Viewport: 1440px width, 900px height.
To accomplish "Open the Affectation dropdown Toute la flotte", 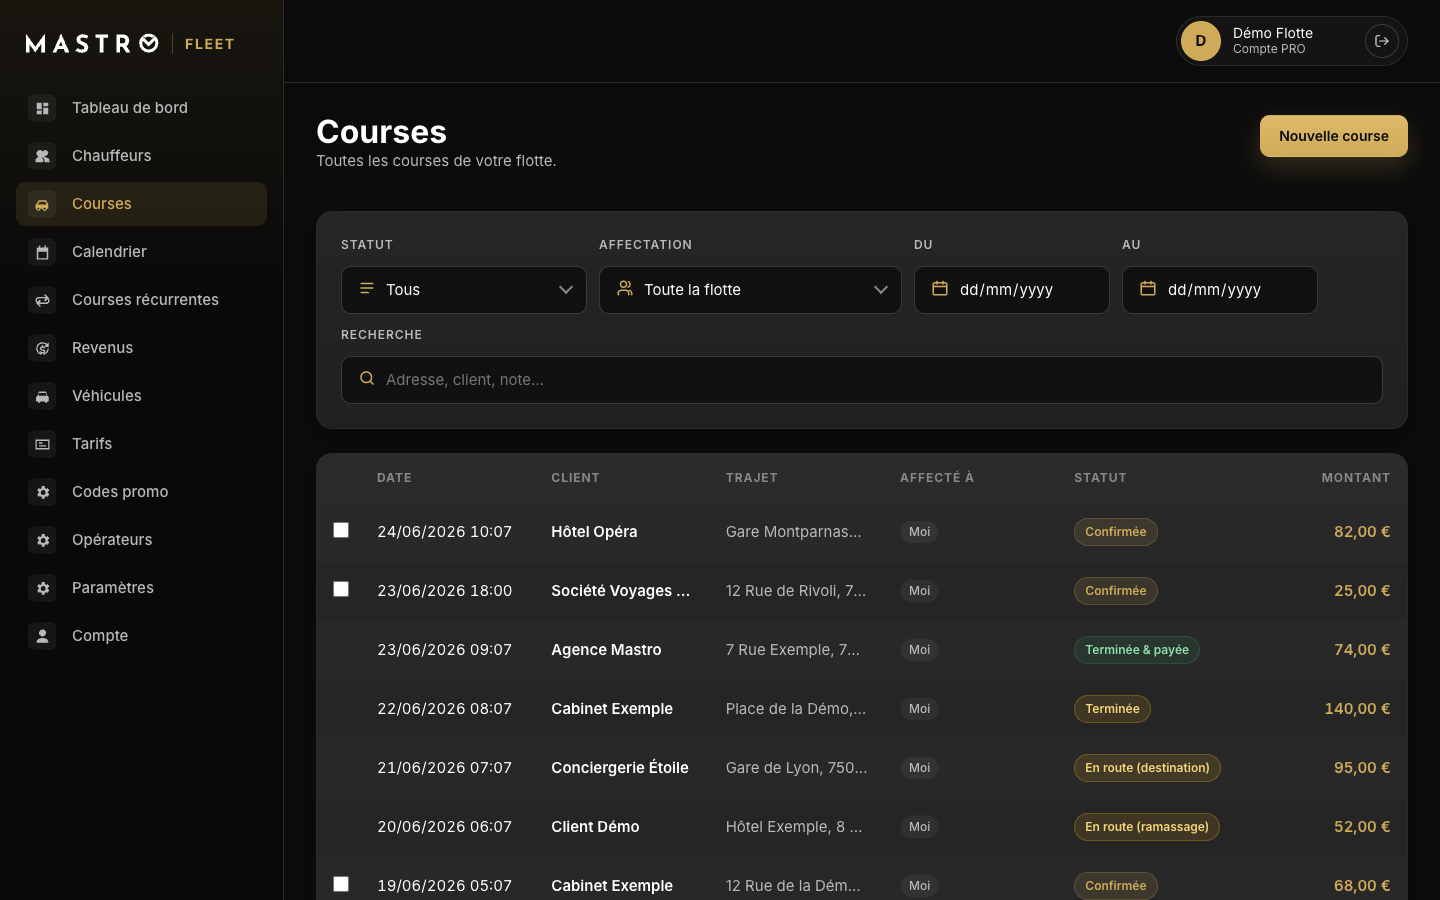I will tap(750, 290).
